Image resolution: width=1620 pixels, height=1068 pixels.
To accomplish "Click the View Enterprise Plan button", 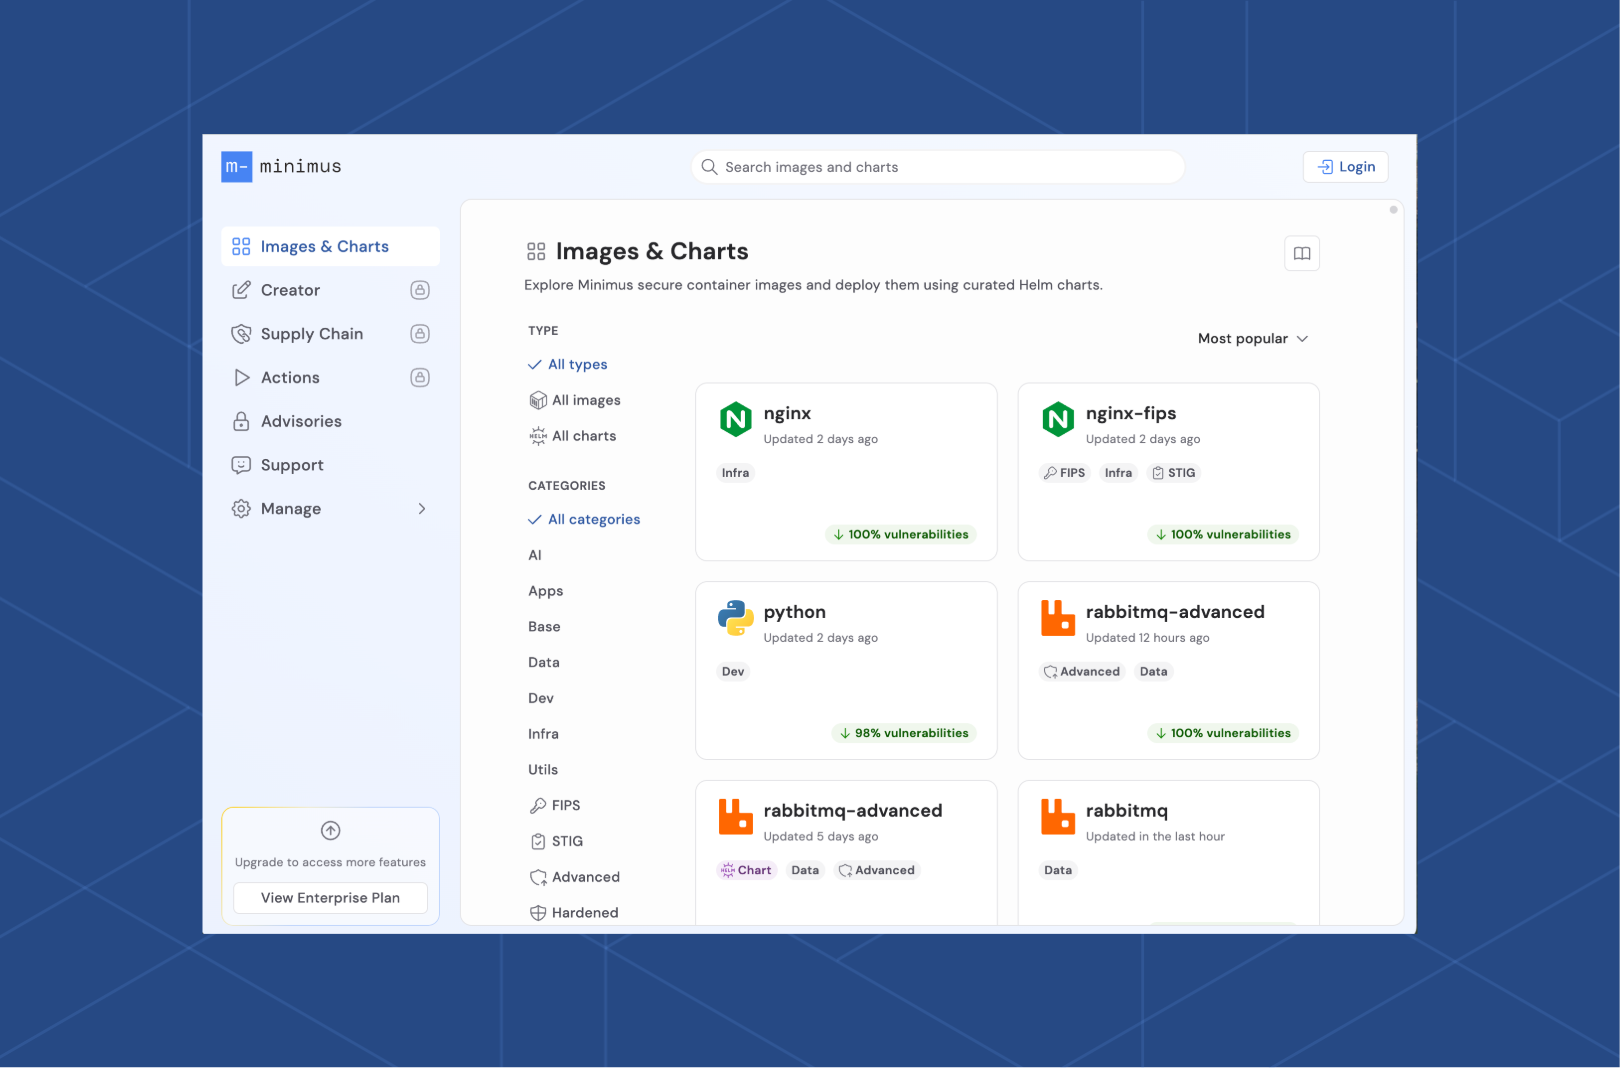I will 330,898.
